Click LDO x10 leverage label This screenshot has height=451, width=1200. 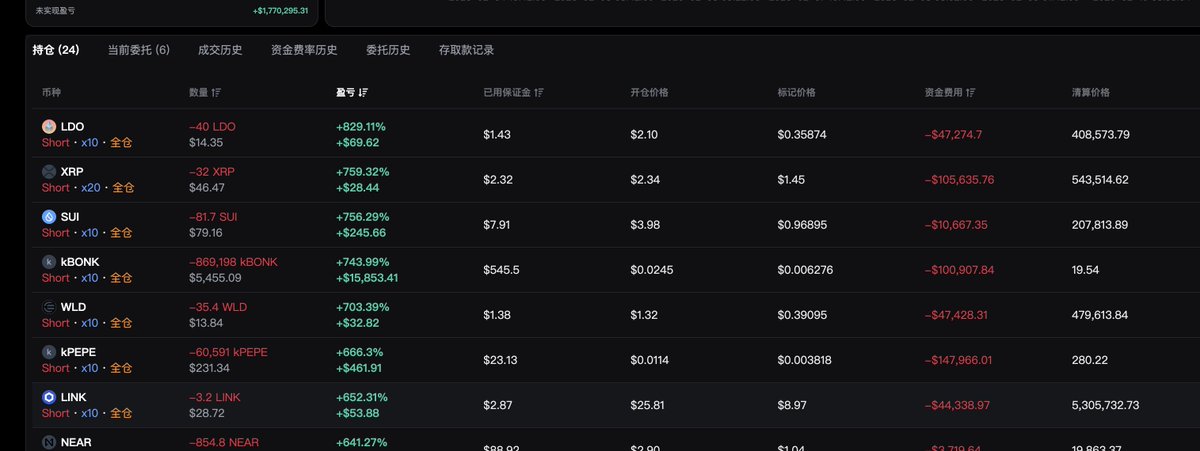(x=90, y=143)
